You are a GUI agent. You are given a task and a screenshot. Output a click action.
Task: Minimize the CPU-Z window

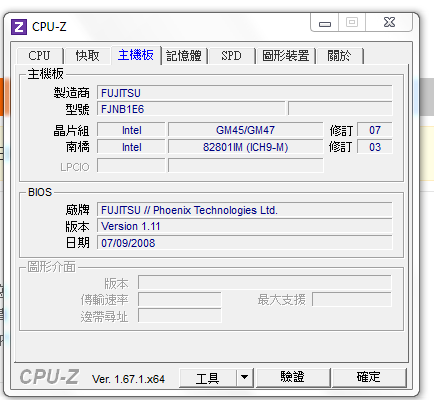point(325,23)
